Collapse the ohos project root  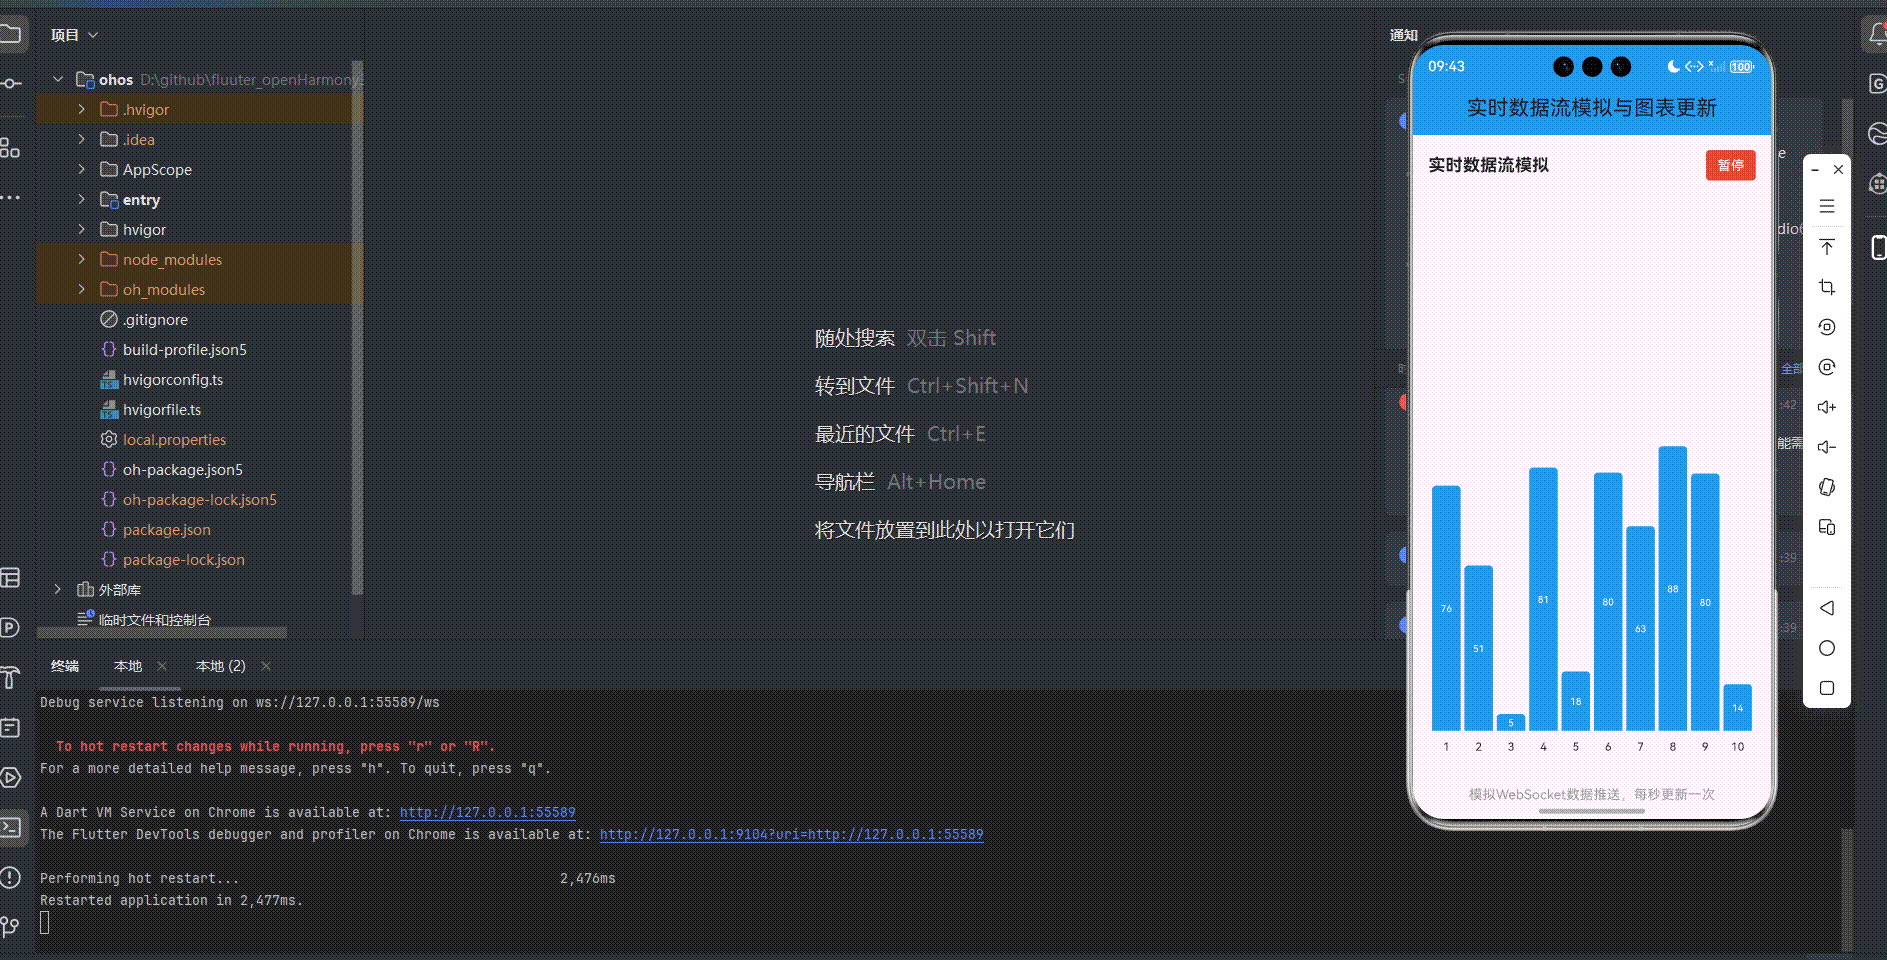click(57, 79)
